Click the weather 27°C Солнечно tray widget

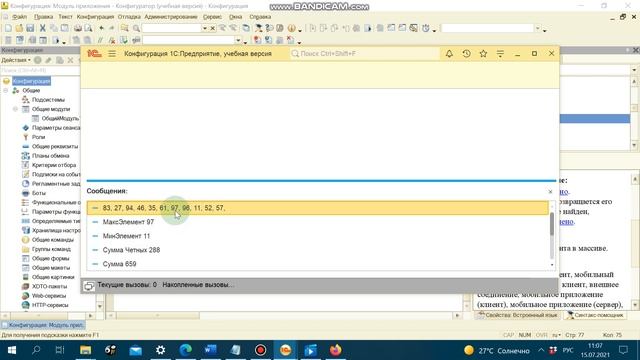click(x=496, y=350)
